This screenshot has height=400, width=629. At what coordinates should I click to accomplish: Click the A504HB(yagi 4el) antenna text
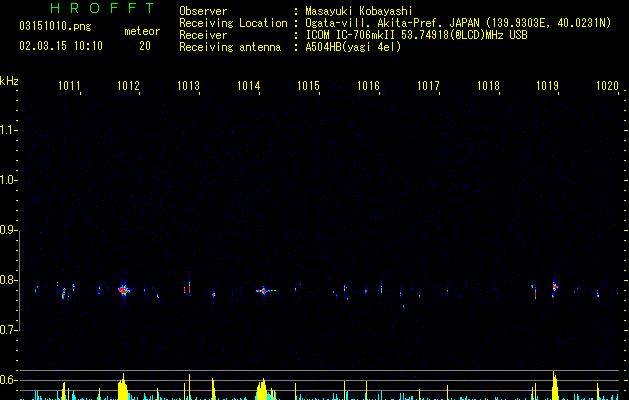[x=353, y=47]
